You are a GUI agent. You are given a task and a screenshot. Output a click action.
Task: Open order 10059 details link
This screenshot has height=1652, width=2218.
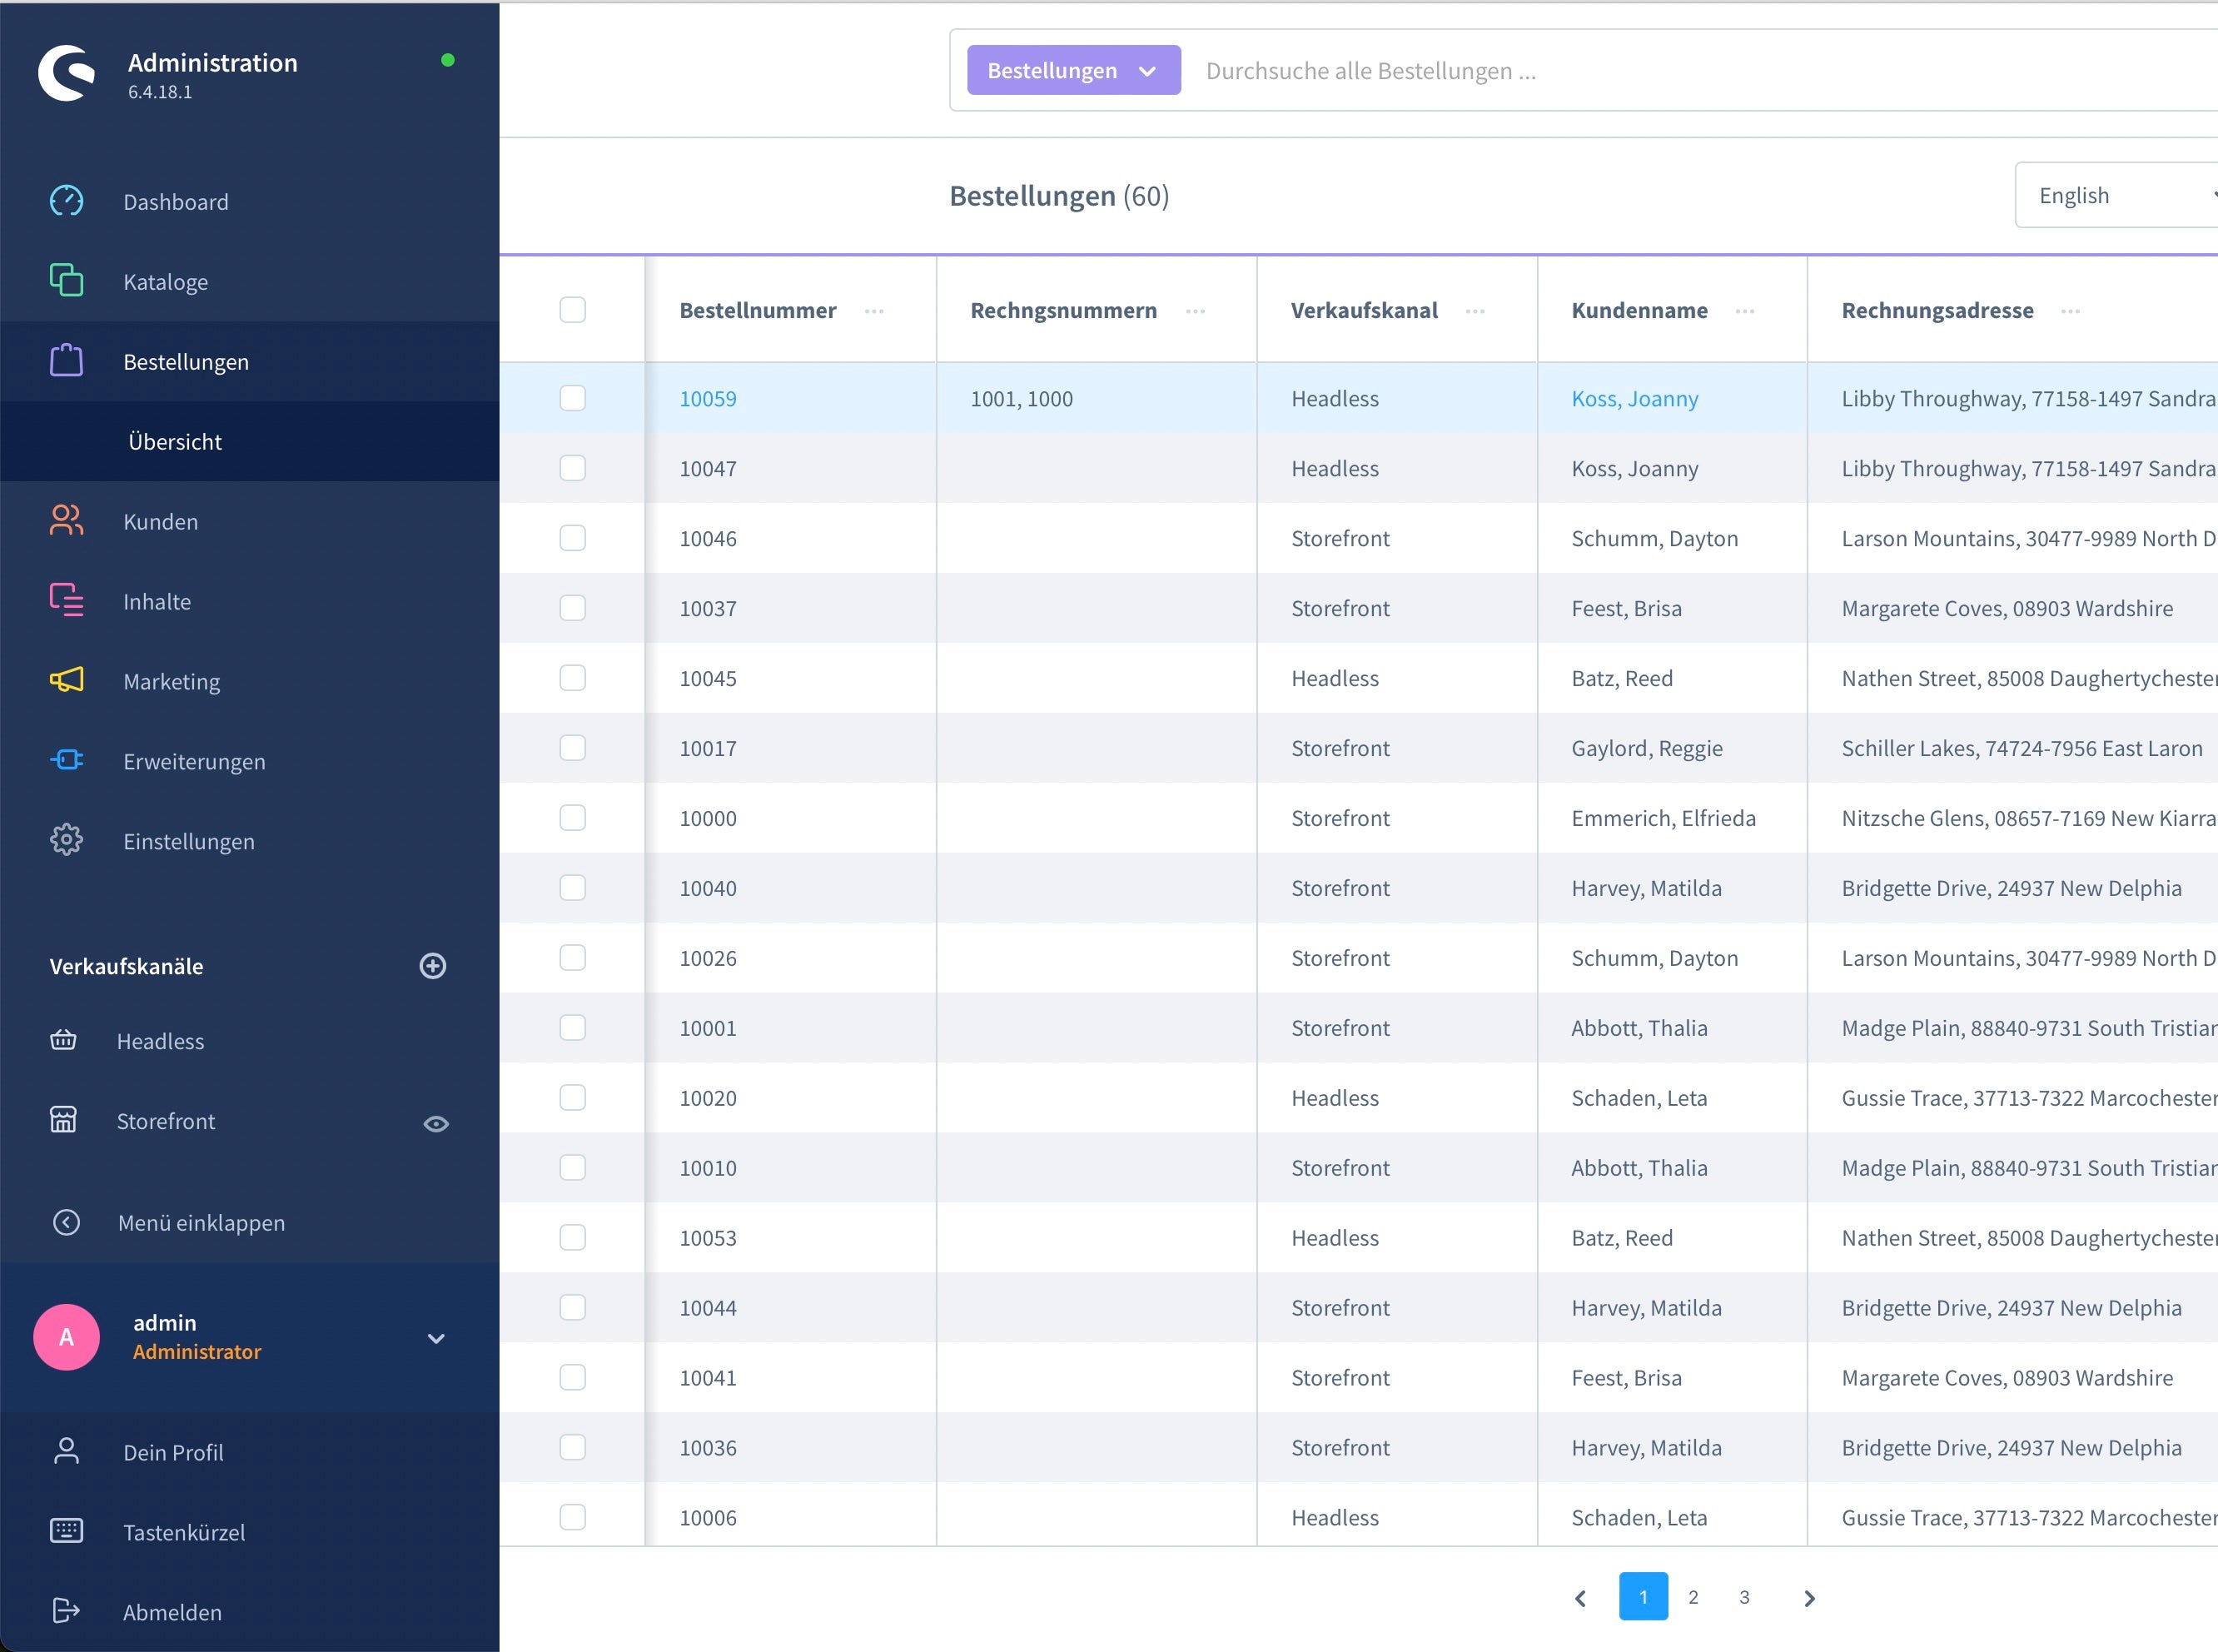pos(706,397)
